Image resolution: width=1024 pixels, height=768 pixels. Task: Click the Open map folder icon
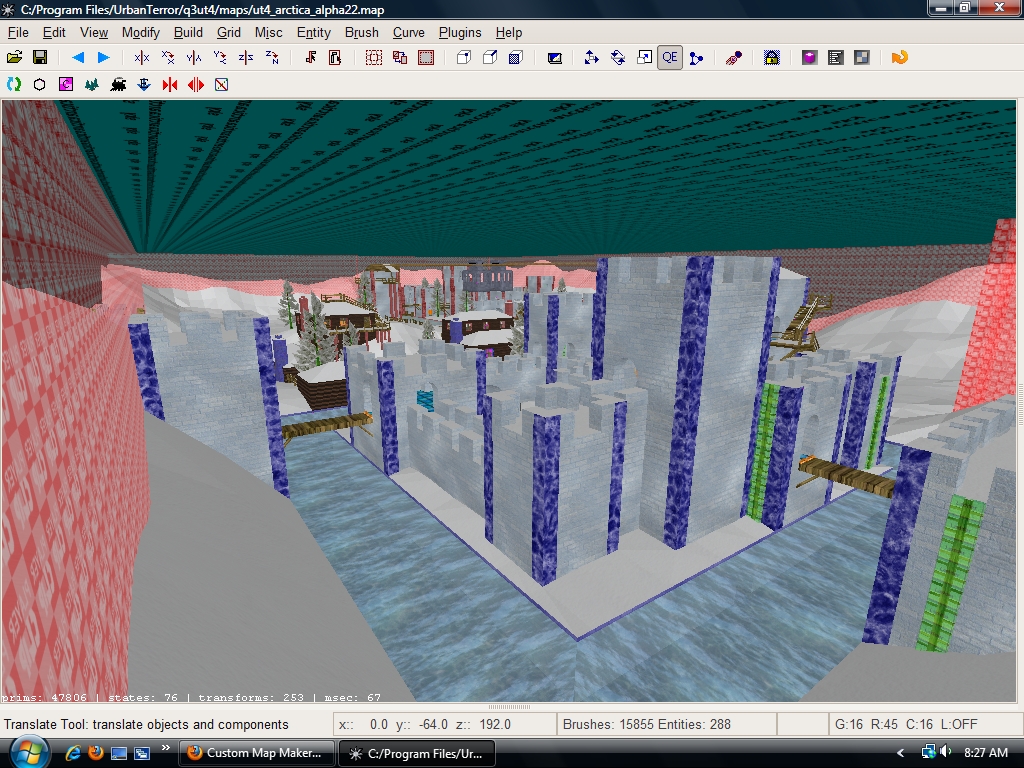click(x=15, y=58)
